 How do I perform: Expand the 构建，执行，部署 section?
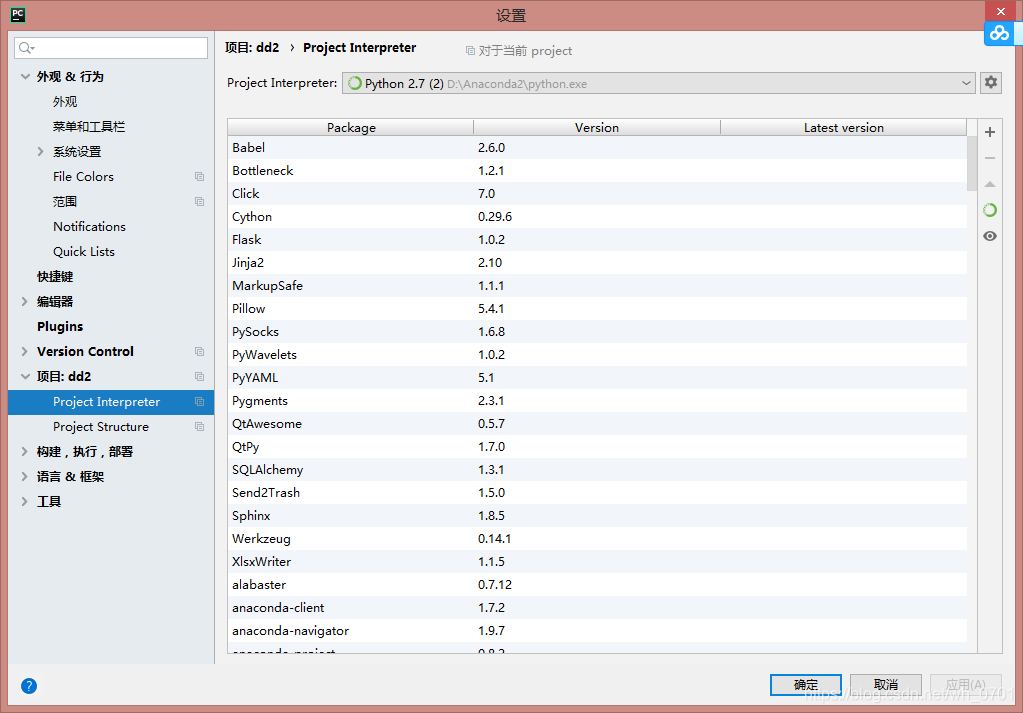coord(25,451)
